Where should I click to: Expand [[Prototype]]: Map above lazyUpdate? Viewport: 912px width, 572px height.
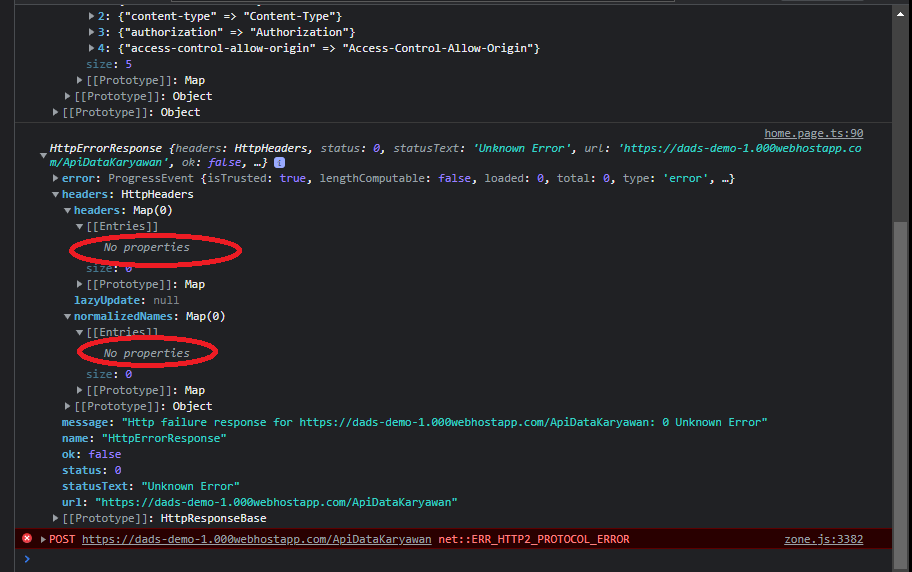click(79, 285)
